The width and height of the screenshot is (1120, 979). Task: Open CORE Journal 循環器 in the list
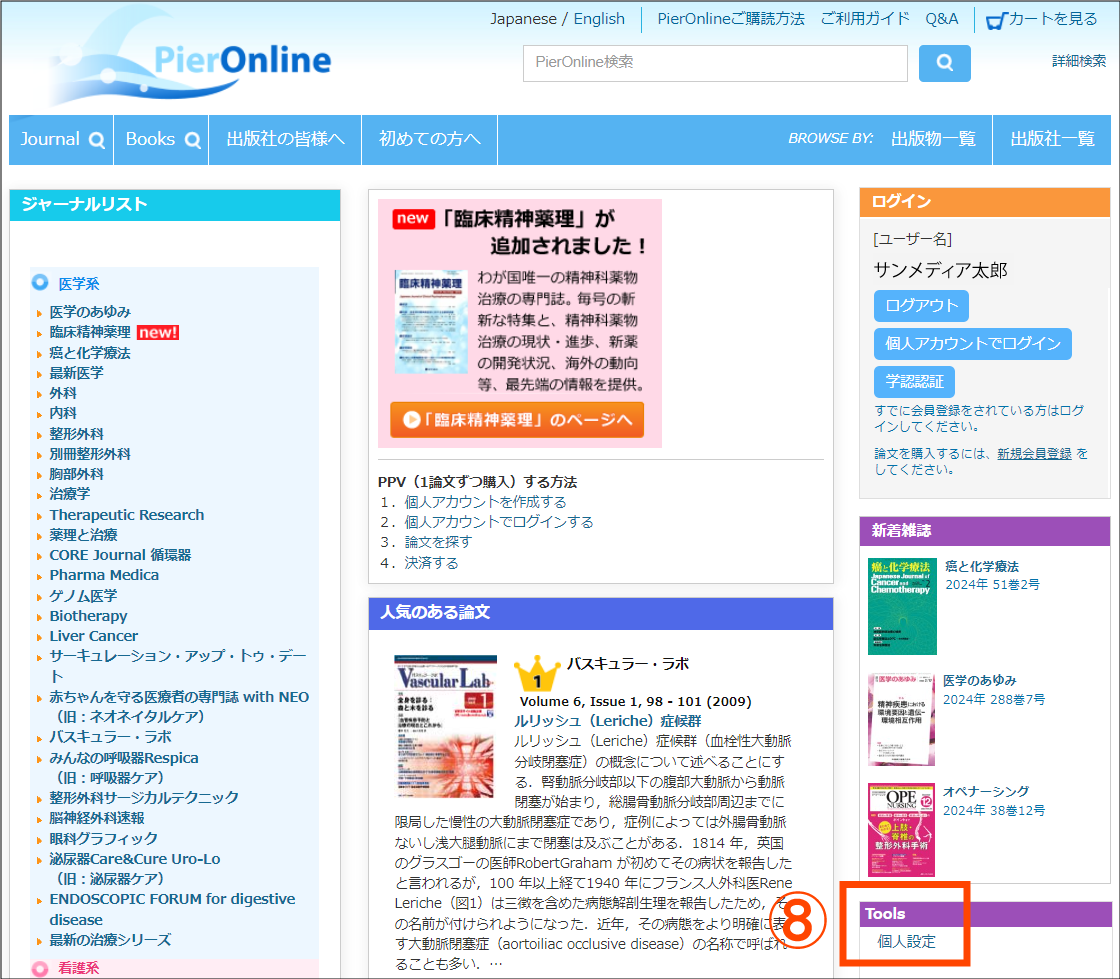click(x=120, y=555)
